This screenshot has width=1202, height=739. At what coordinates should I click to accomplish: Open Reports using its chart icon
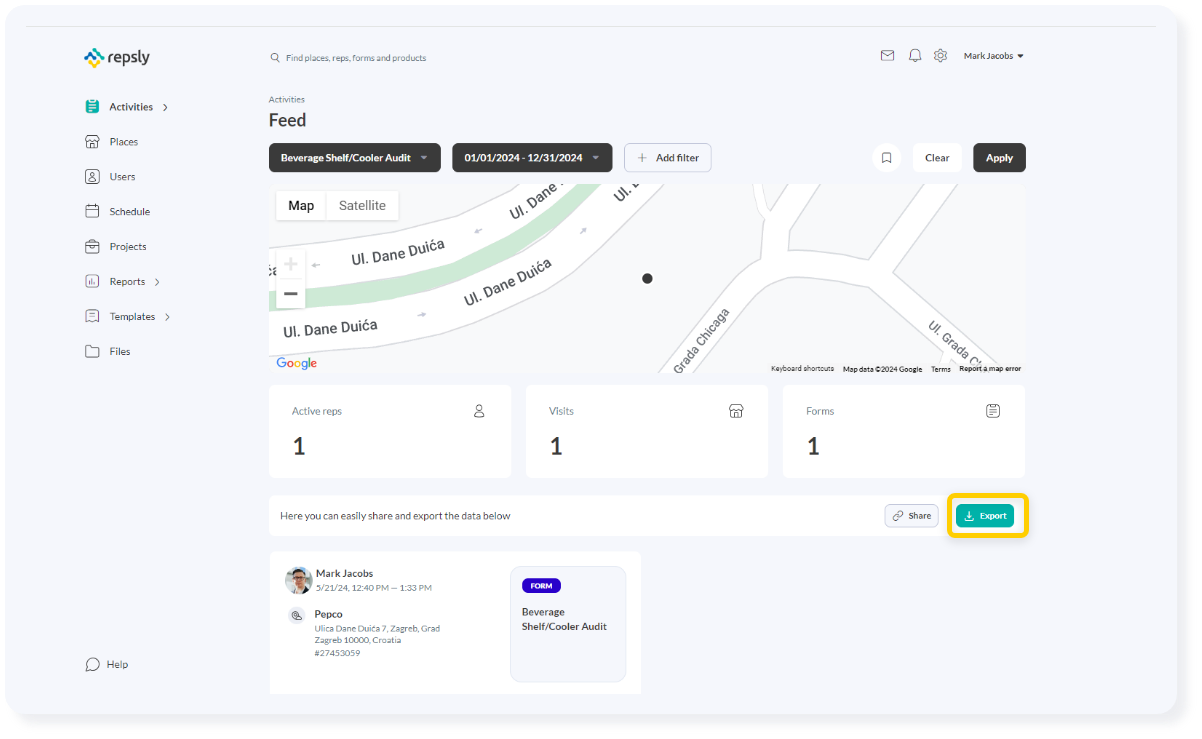click(91, 281)
